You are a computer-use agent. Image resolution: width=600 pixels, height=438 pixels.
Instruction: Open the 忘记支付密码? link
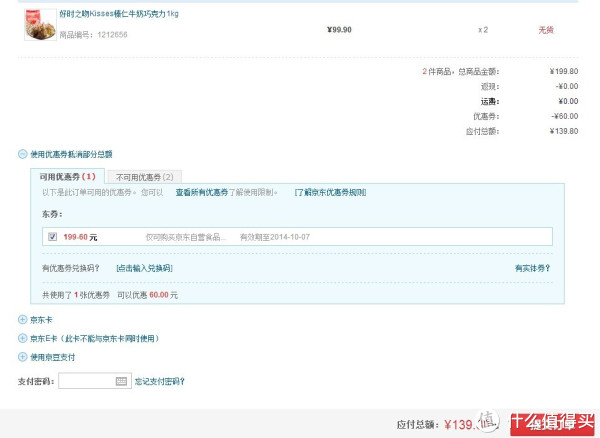(160, 381)
